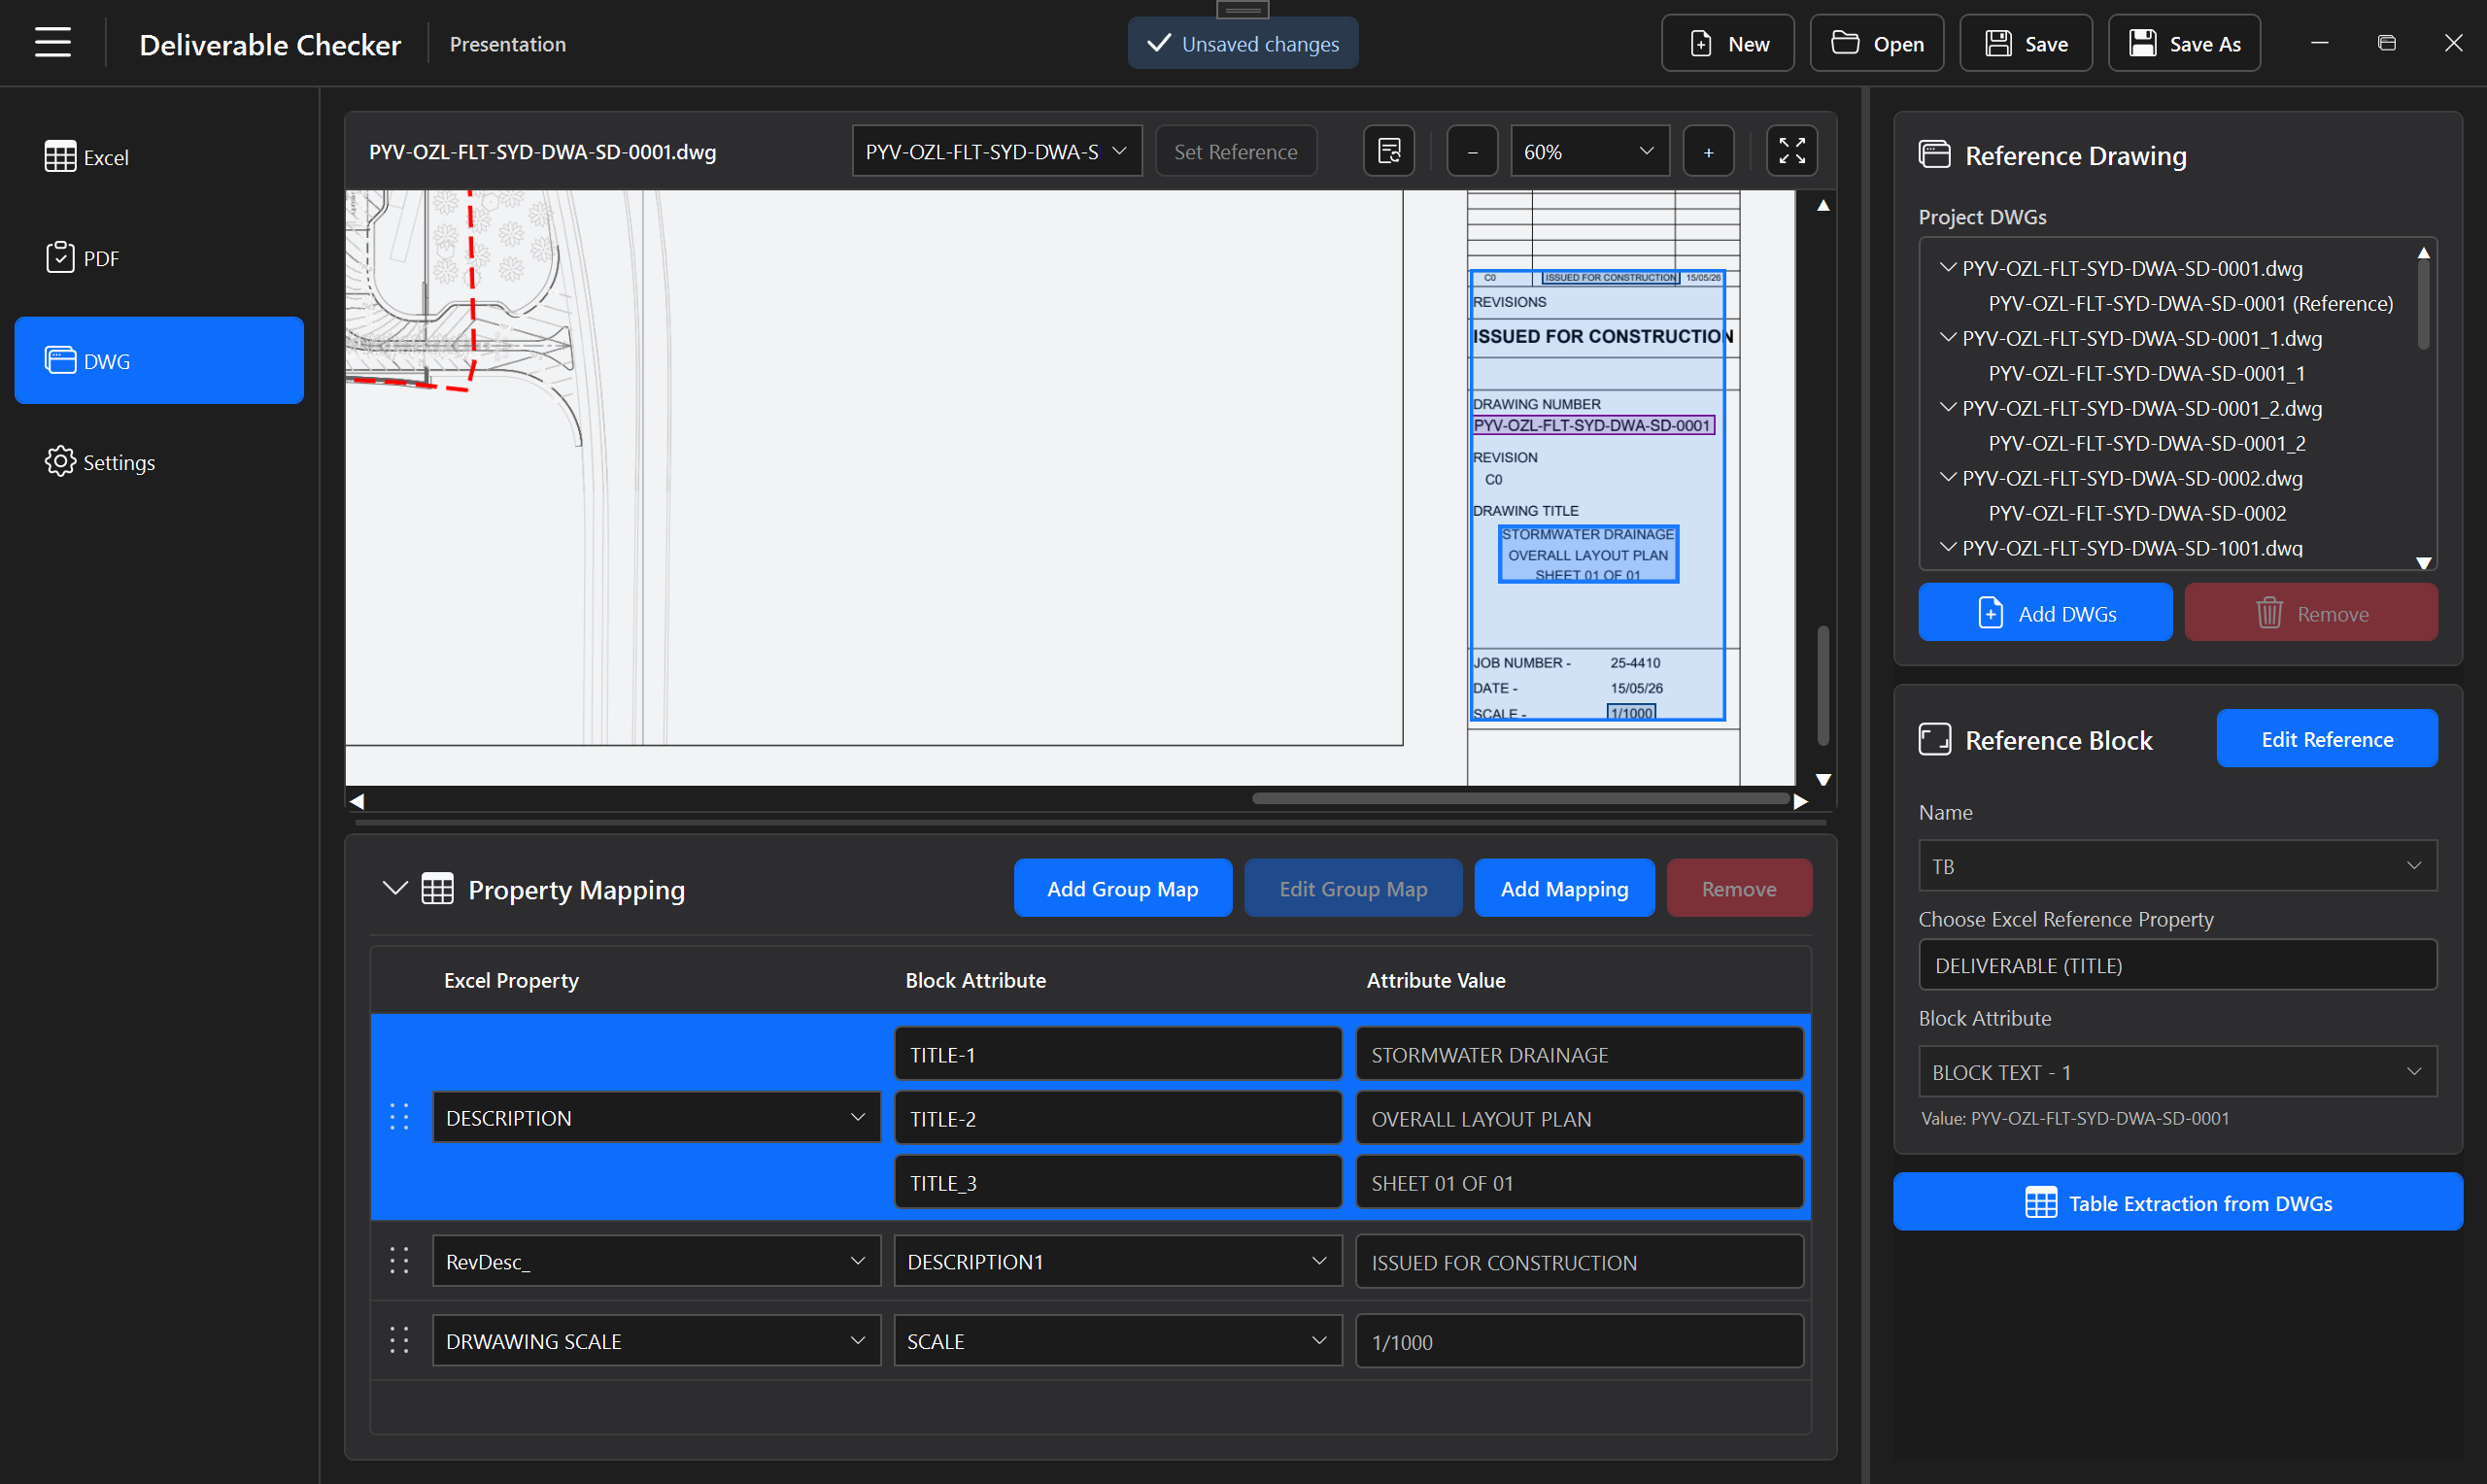Click drag handle of RevDesc_ row
The width and height of the screenshot is (2487, 1484).
pos(399,1261)
